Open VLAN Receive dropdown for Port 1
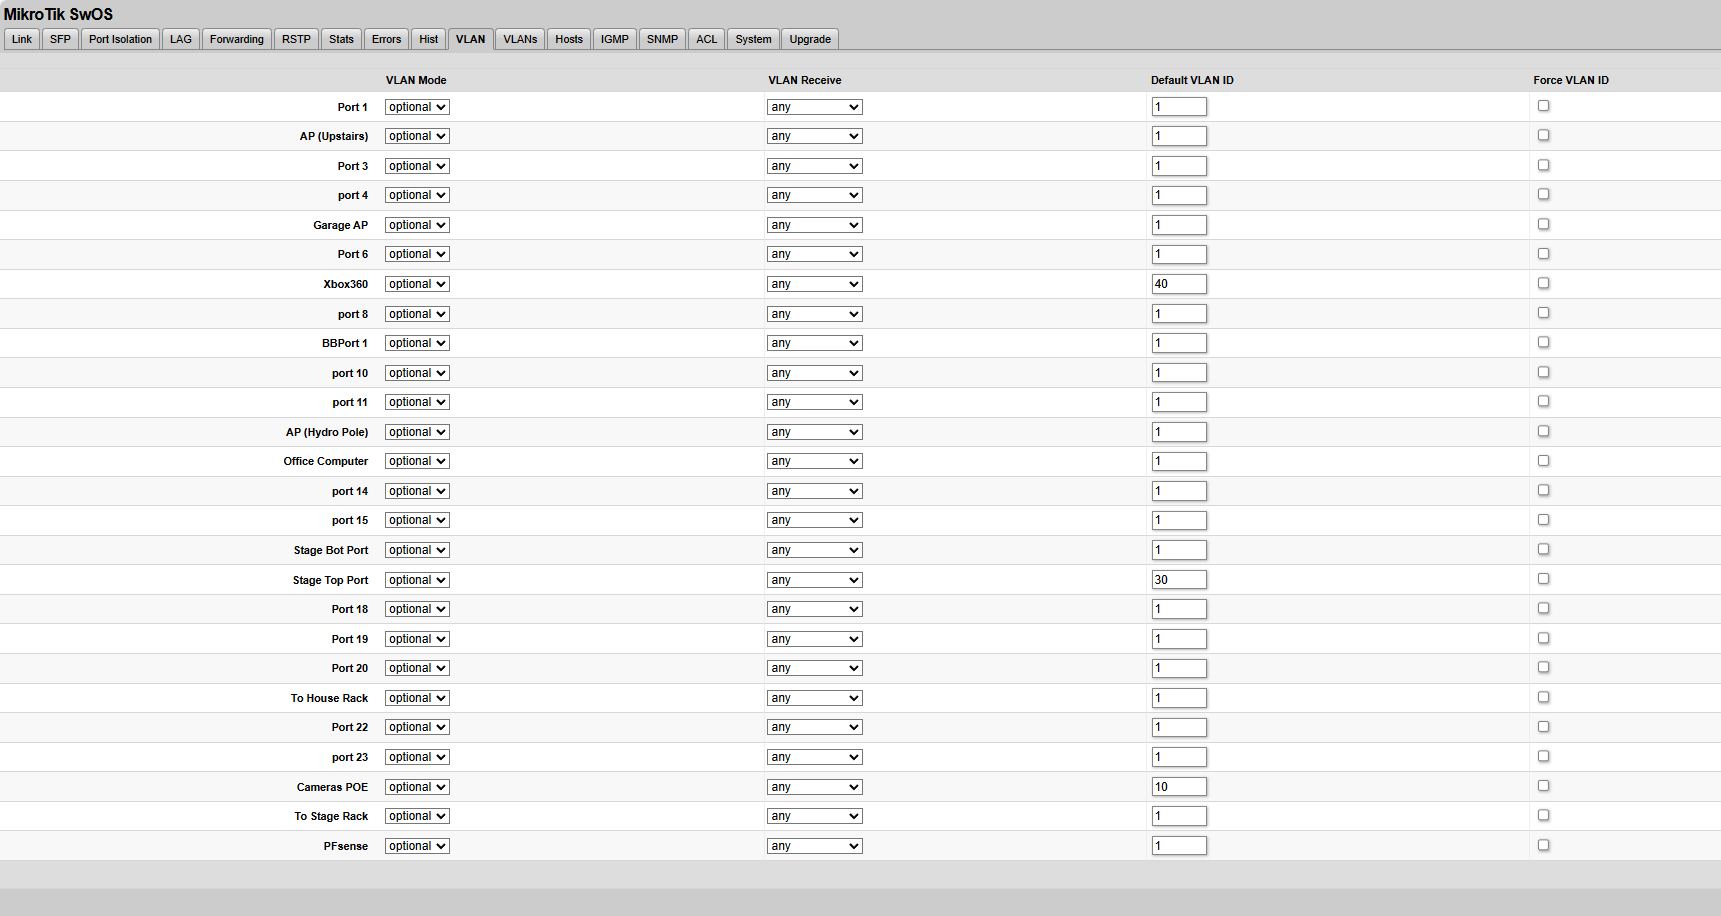Viewport: 1721px width, 916px height. point(815,107)
